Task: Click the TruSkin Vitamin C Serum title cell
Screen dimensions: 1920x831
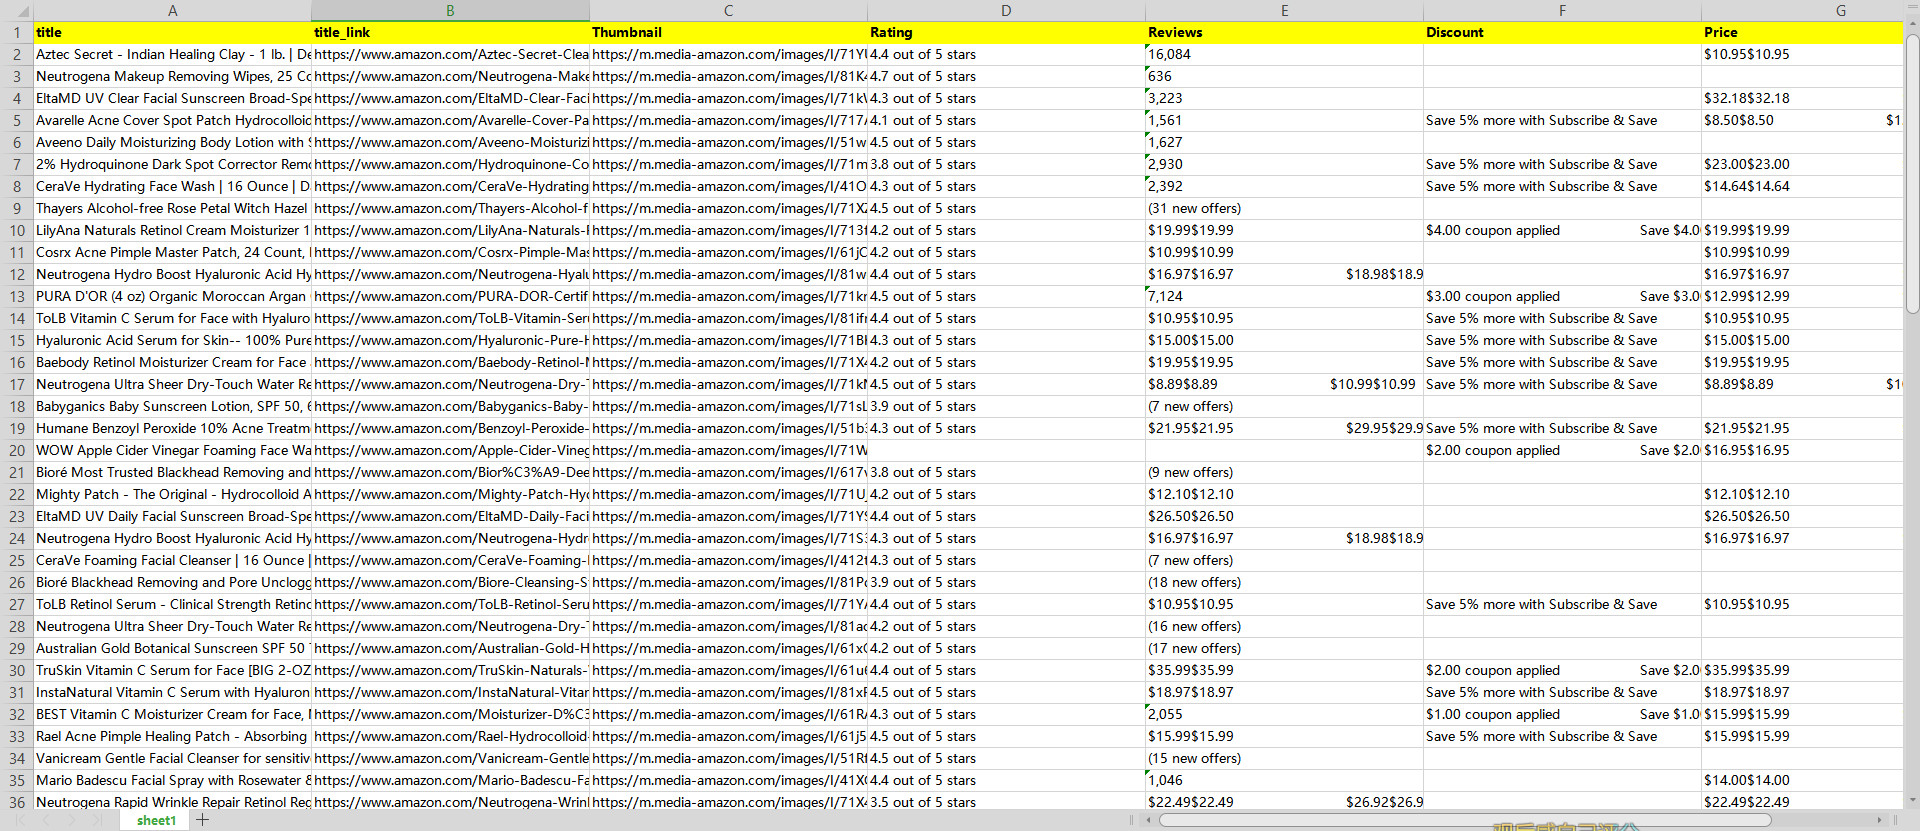Action: tap(172, 670)
